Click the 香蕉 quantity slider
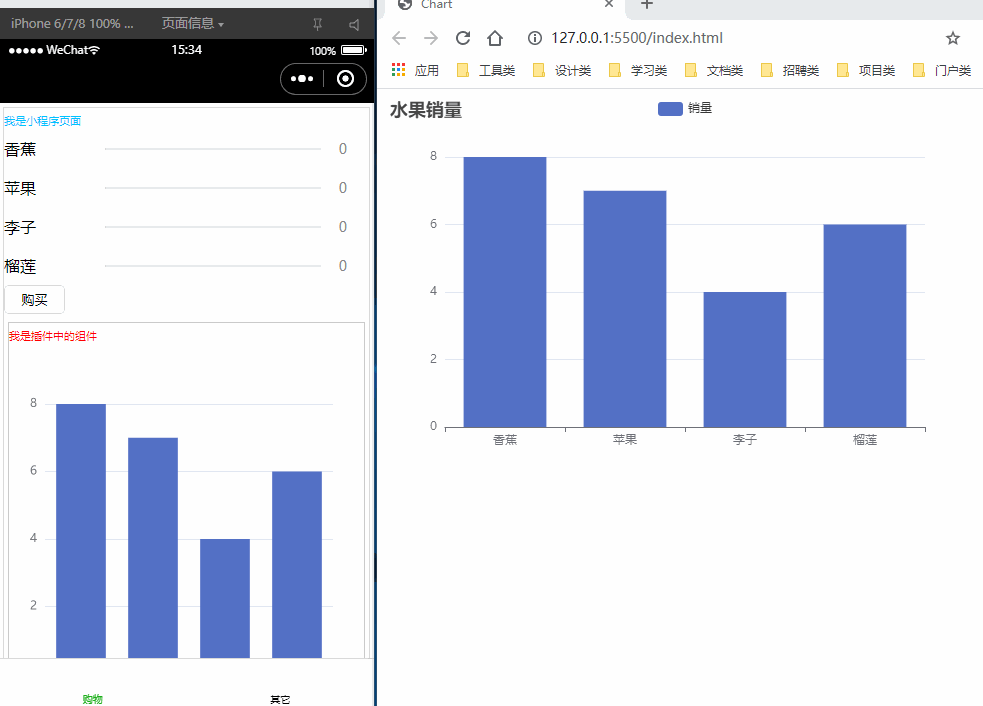This screenshot has height=706, width=983. tap(212, 149)
